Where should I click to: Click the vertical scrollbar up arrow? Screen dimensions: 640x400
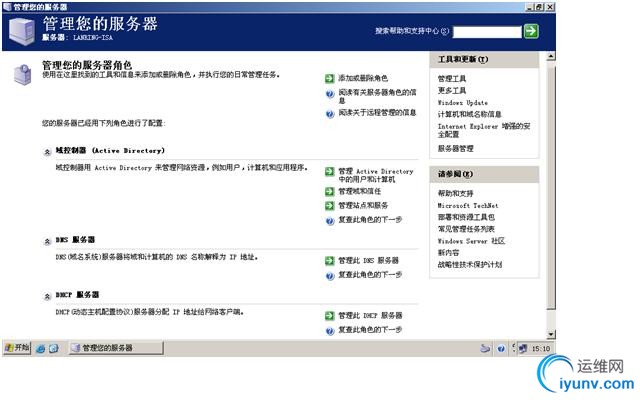click(x=551, y=56)
